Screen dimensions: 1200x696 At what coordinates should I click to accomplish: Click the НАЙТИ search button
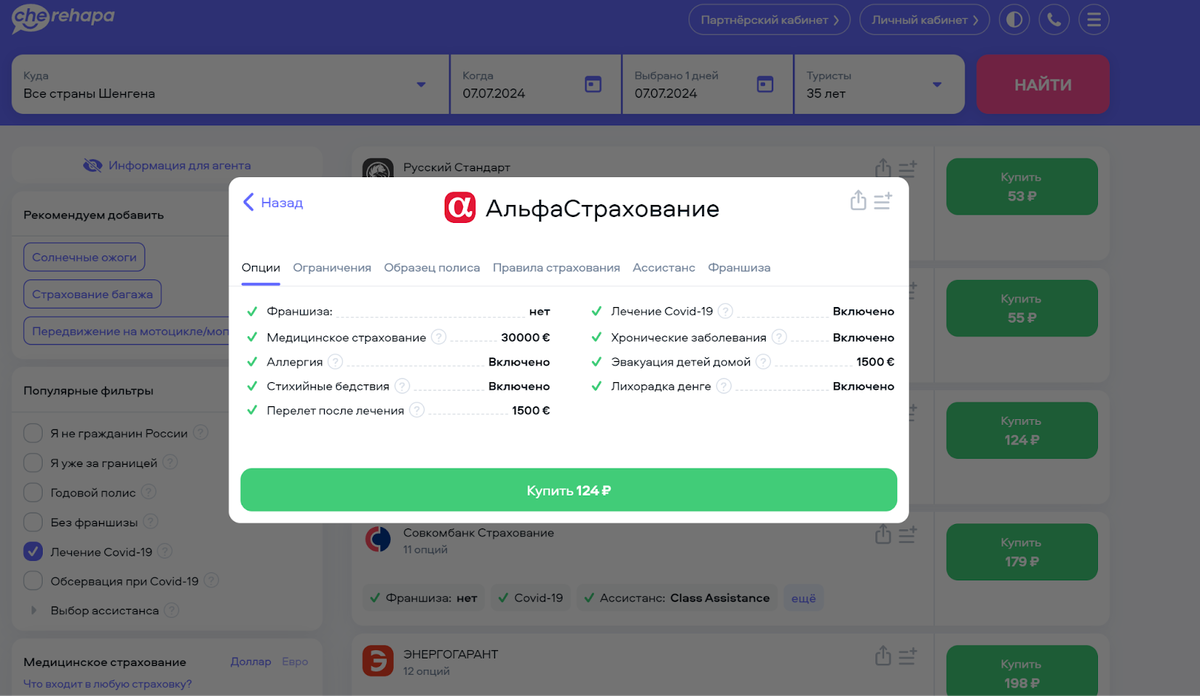1043,85
